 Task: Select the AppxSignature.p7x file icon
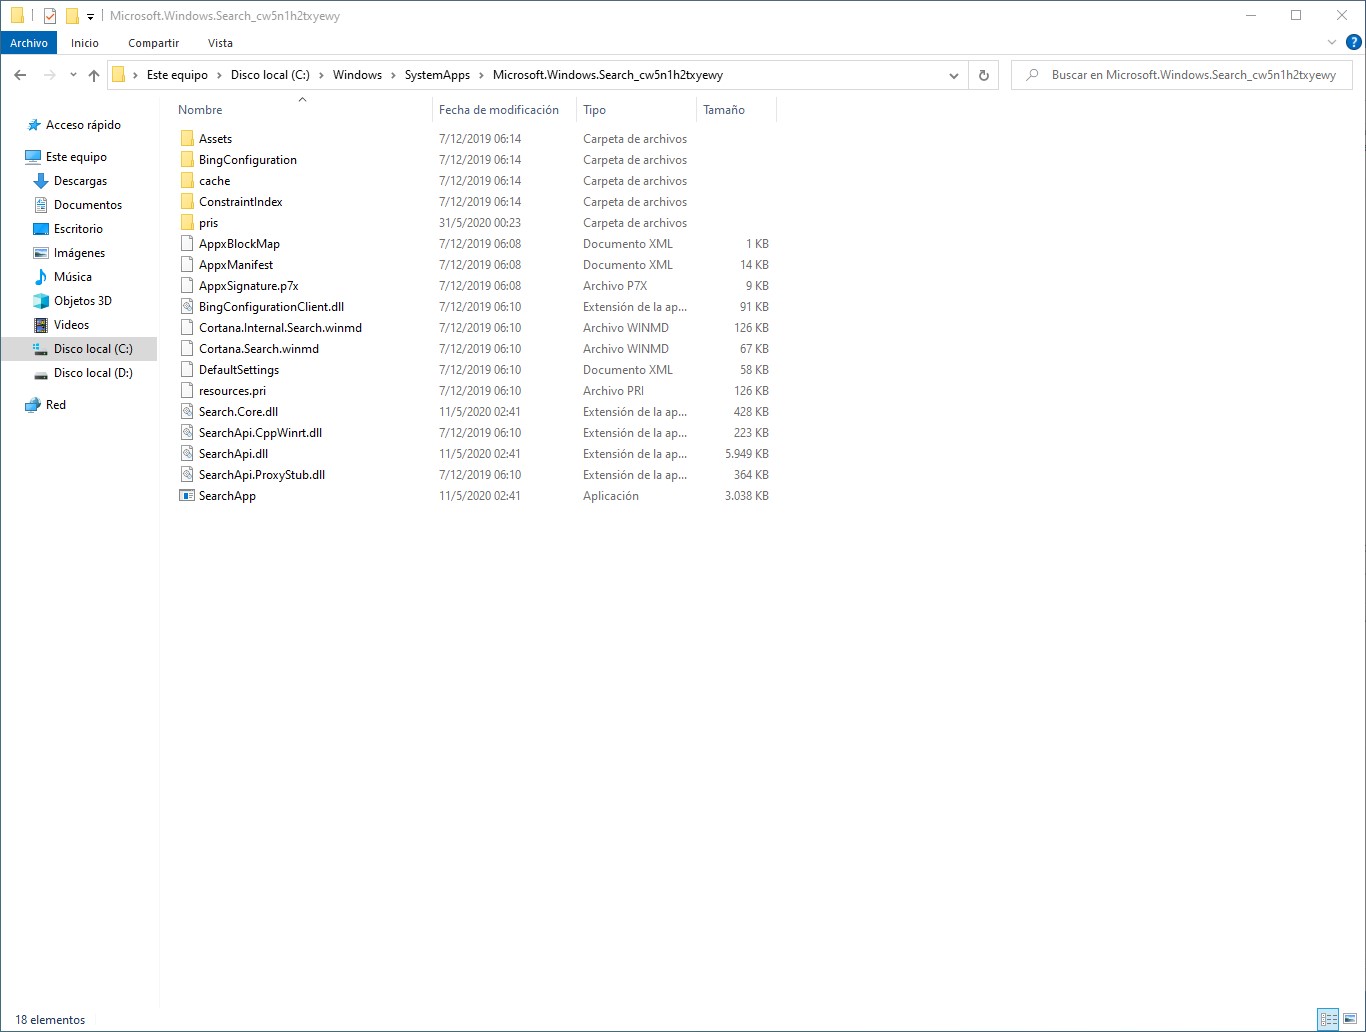[x=187, y=286]
